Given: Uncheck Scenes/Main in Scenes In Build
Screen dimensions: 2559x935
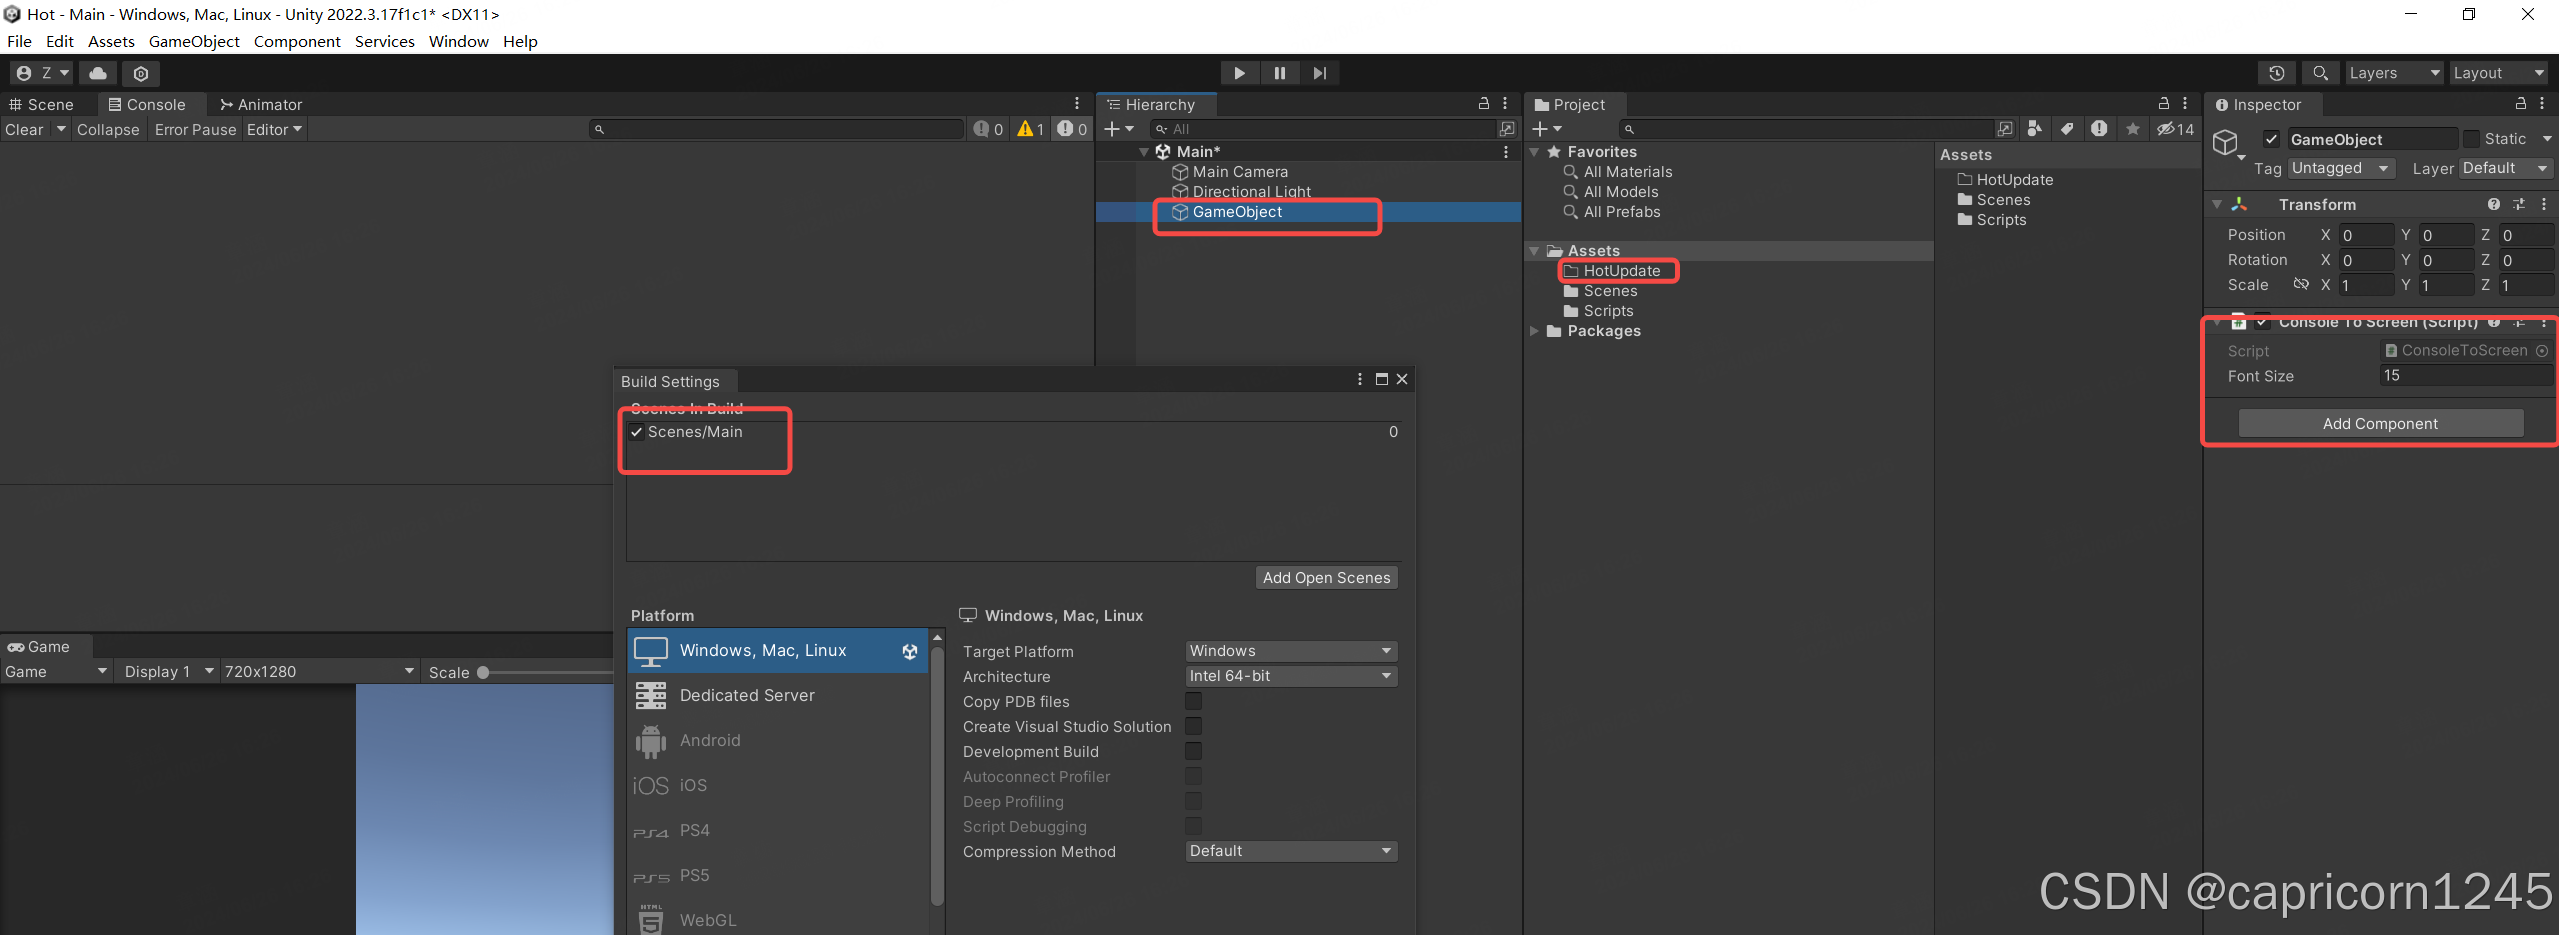Looking at the screenshot, I should [x=636, y=432].
